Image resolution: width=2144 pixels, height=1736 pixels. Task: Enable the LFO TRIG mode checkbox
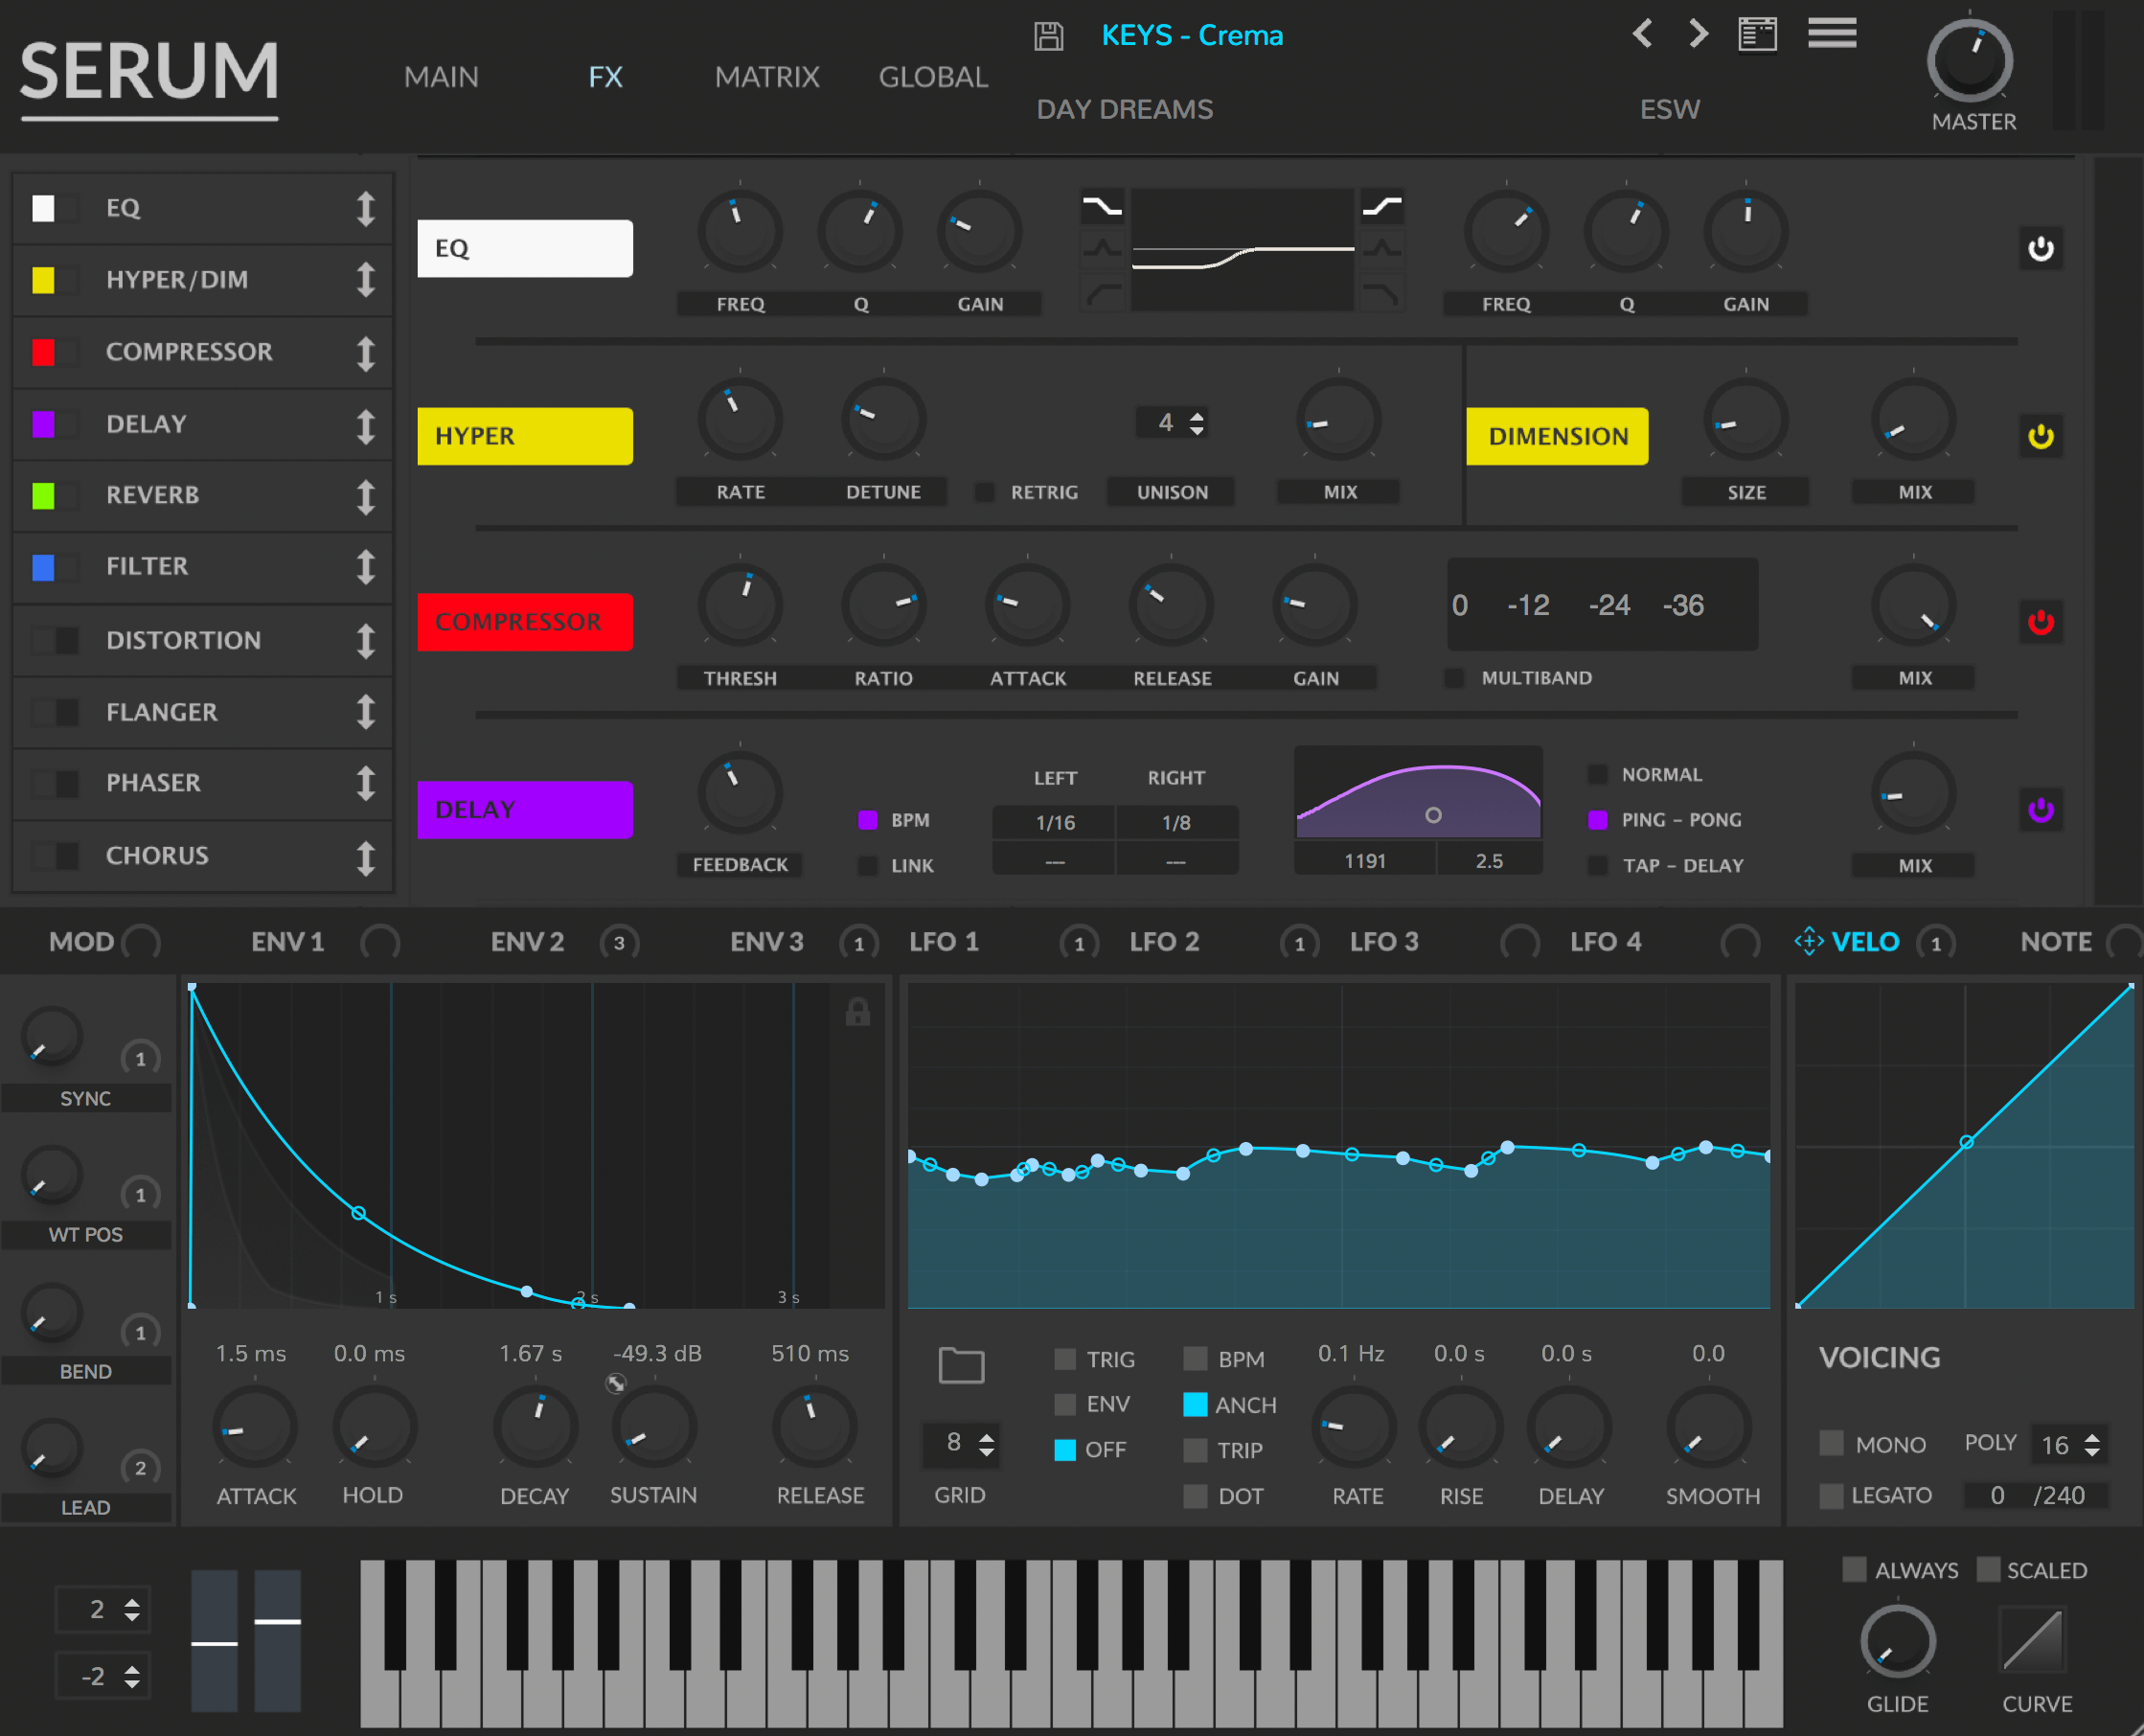(1065, 1359)
